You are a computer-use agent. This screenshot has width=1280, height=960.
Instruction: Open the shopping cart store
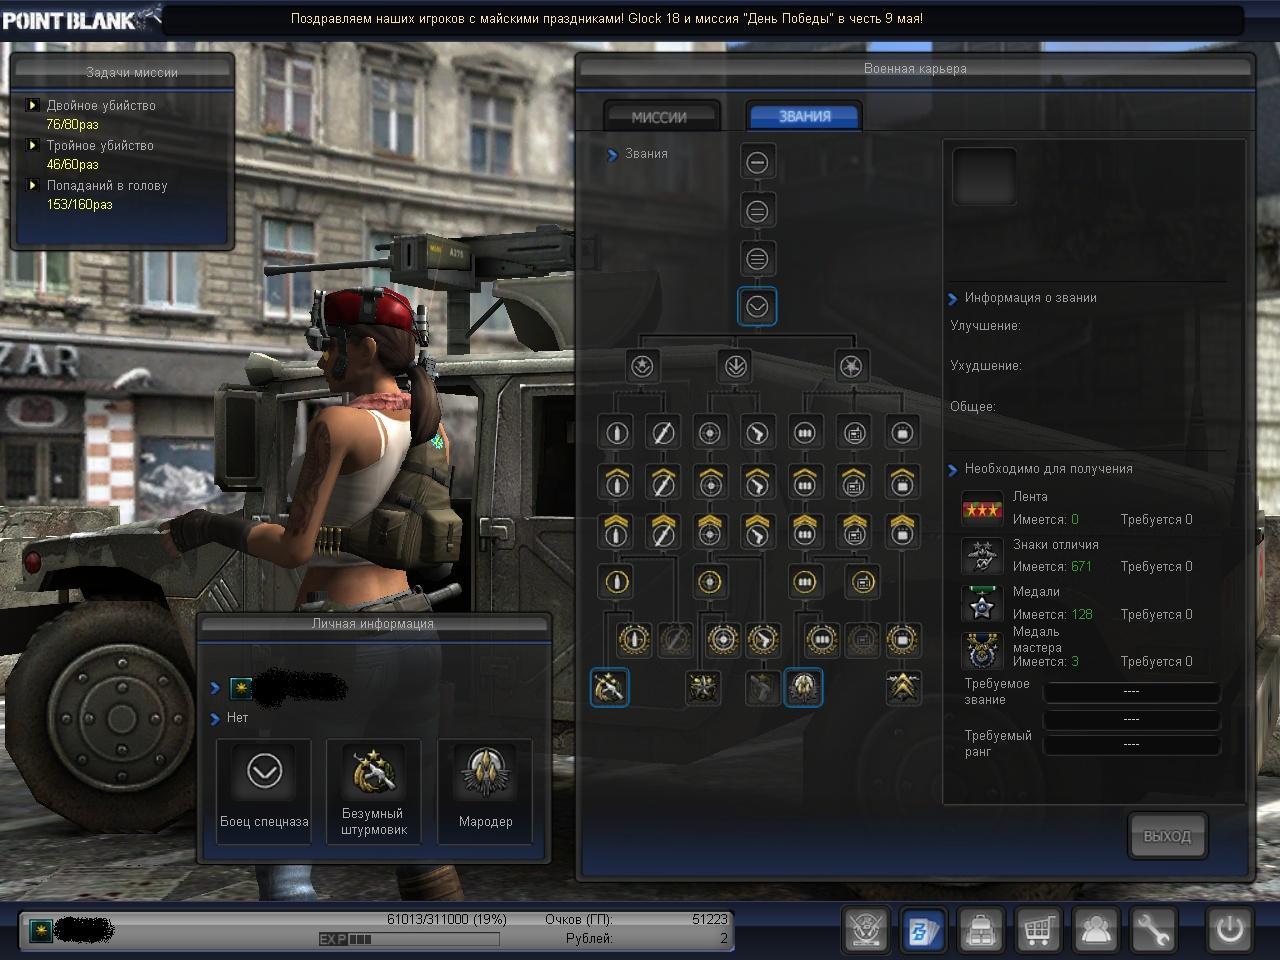1038,929
